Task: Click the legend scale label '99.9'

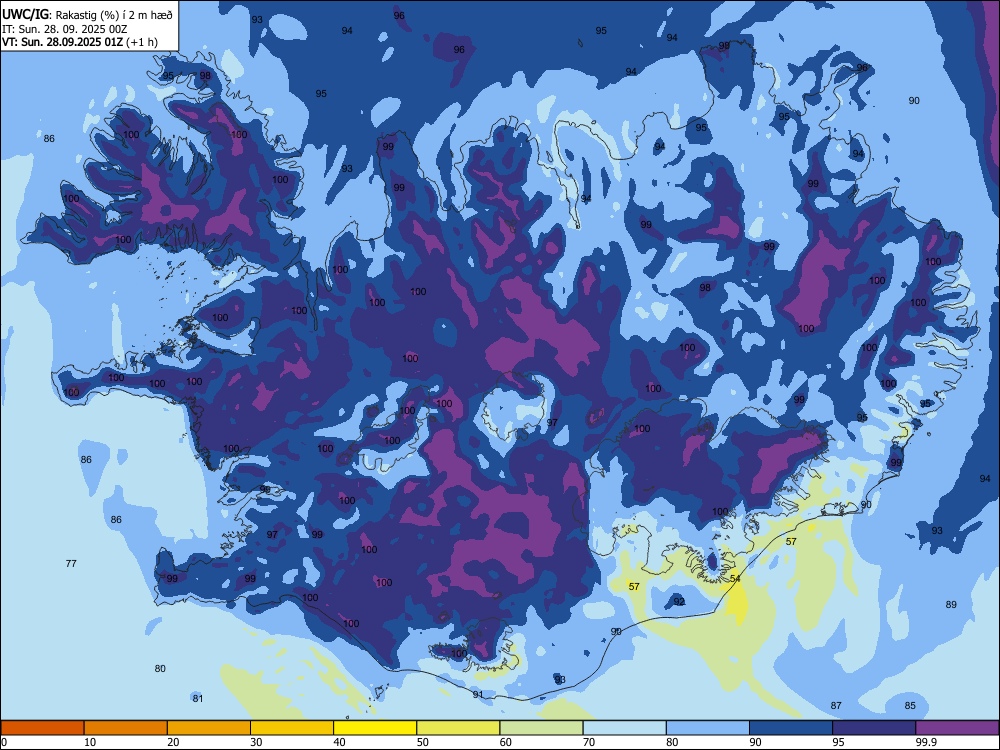Action: point(926,742)
